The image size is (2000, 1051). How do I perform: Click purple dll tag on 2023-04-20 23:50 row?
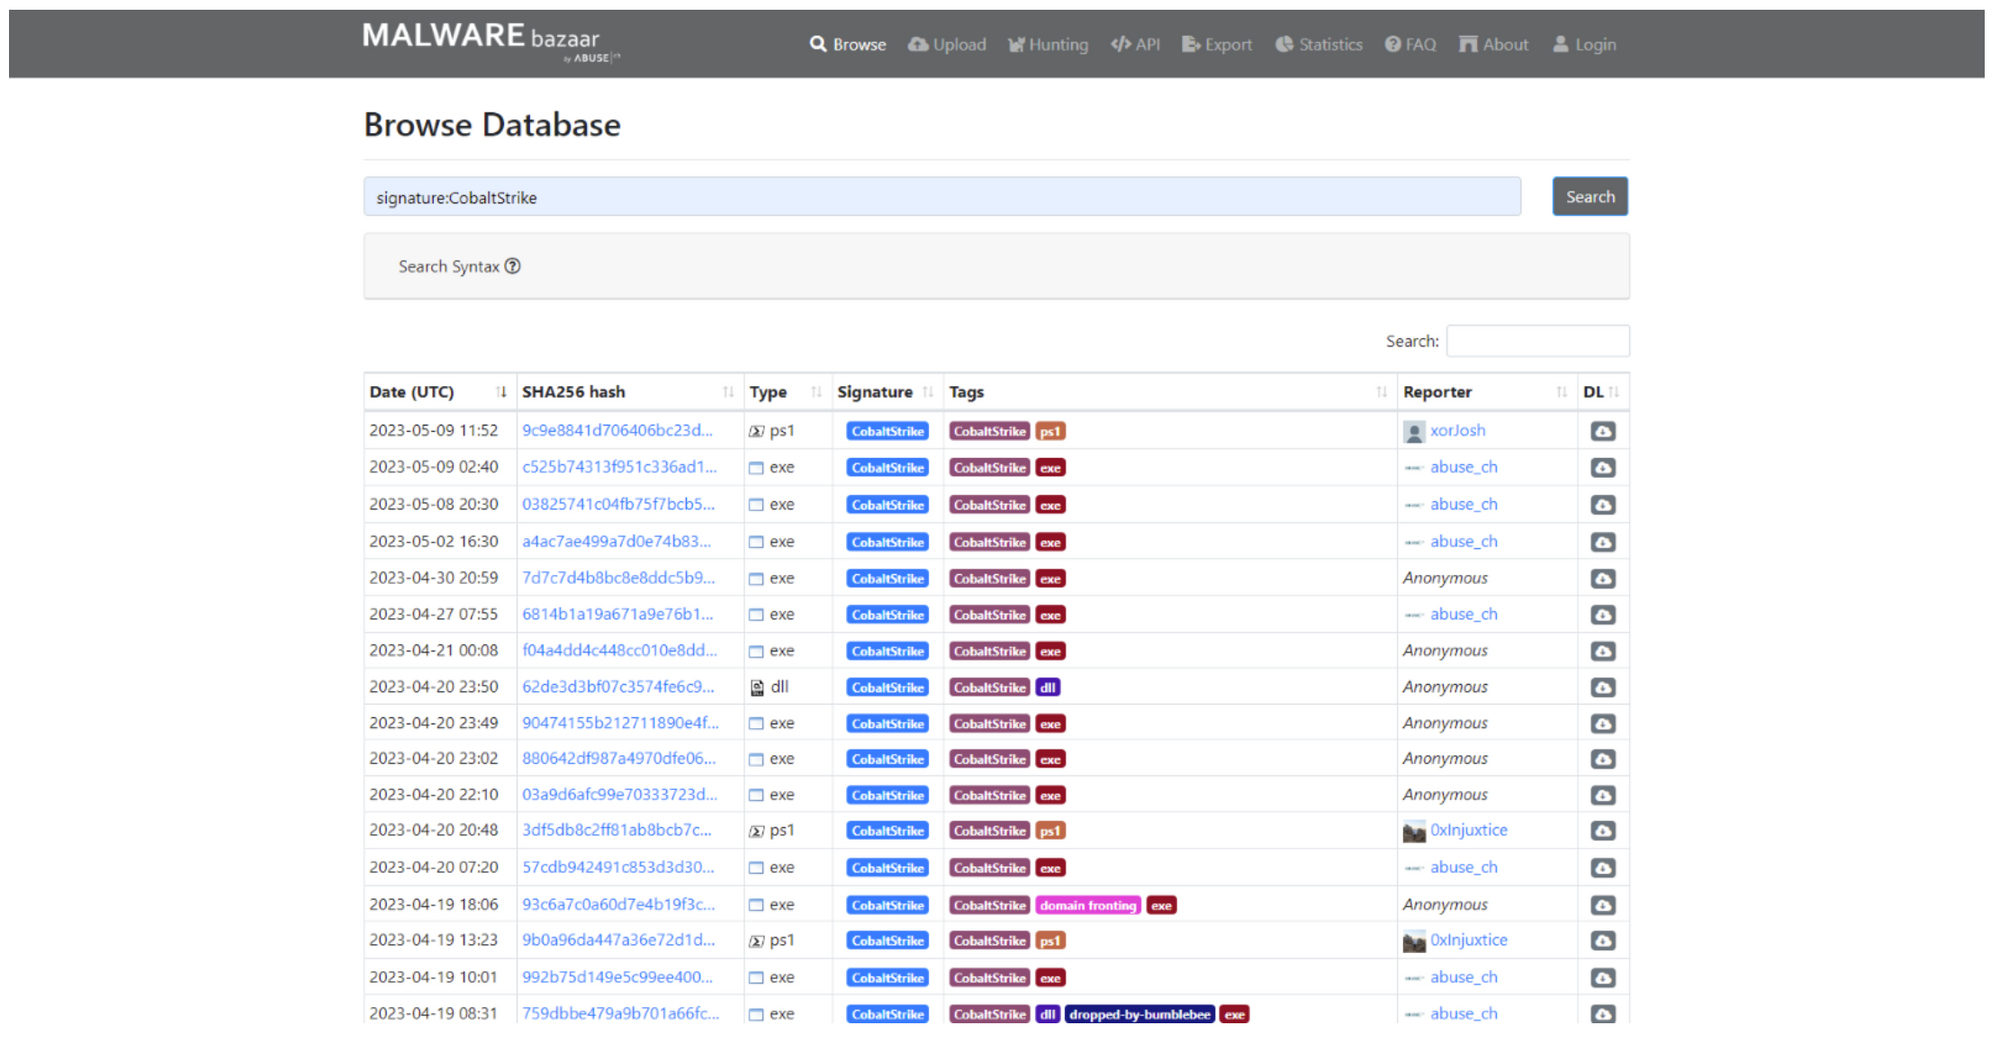tap(1047, 688)
